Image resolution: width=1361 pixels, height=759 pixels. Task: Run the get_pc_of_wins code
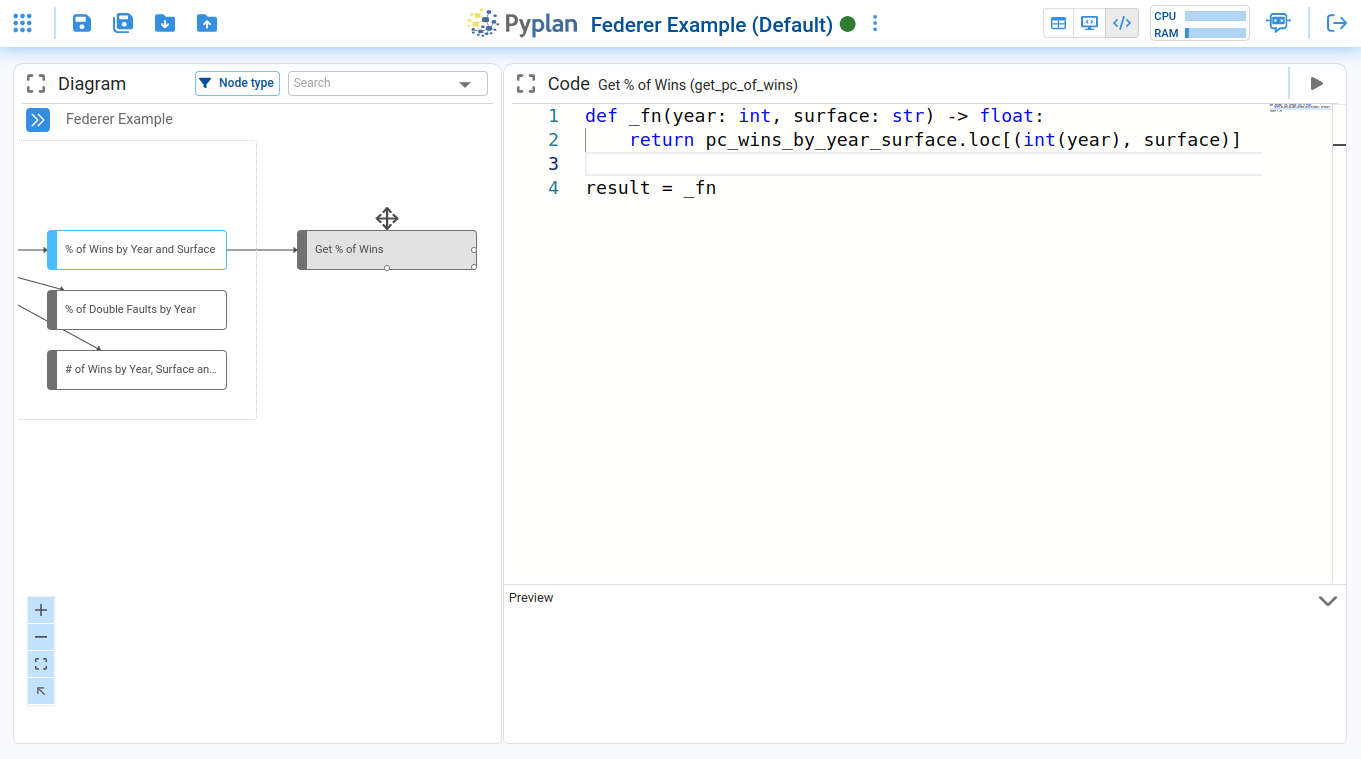pyautogui.click(x=1317, y=83)
